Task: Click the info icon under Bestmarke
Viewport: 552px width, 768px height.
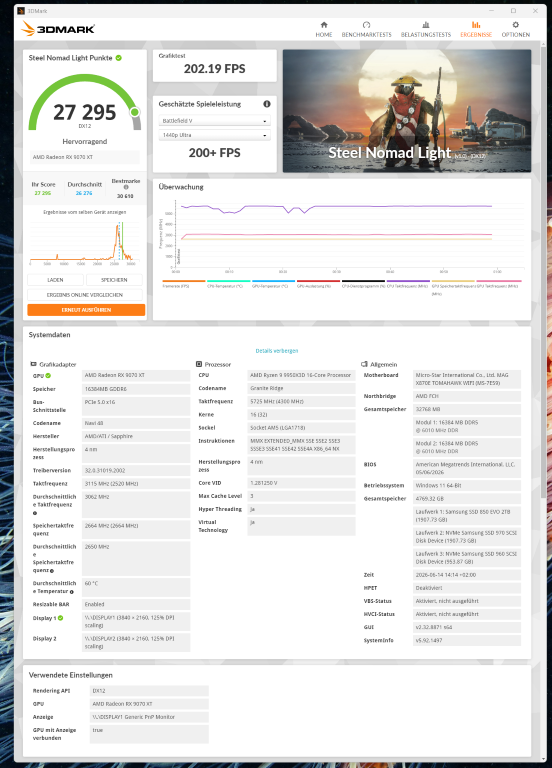Action: coord(126,187)
